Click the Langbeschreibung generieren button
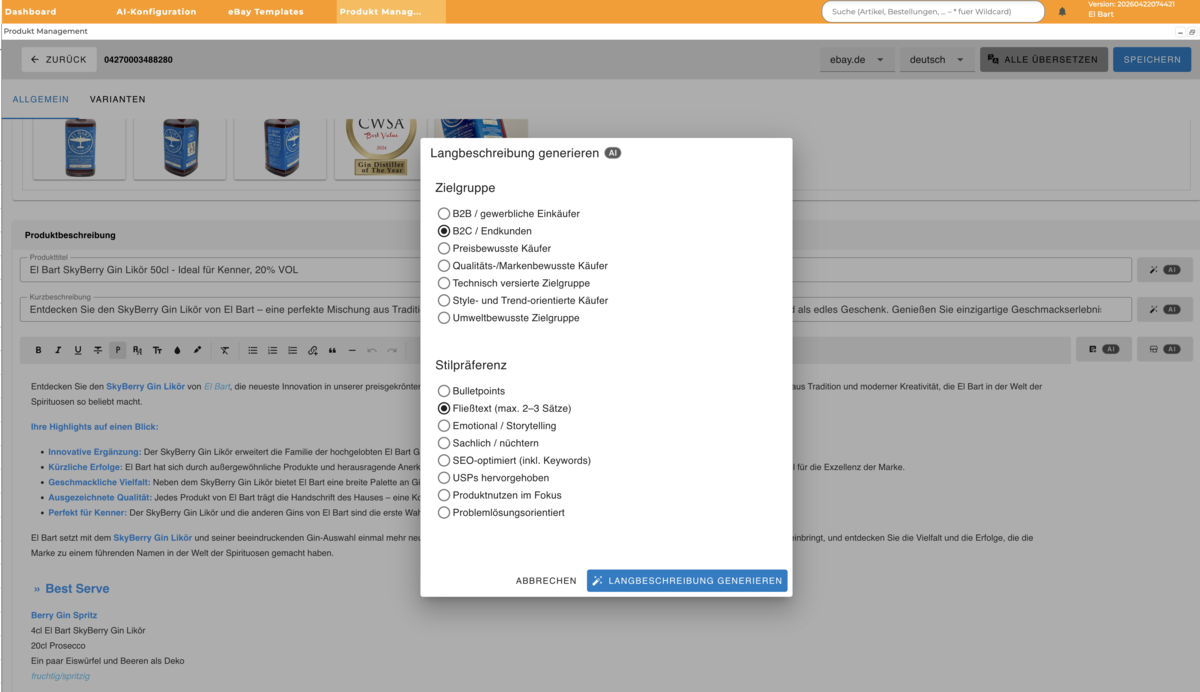Screen dimensions: 1200x692 686,581
